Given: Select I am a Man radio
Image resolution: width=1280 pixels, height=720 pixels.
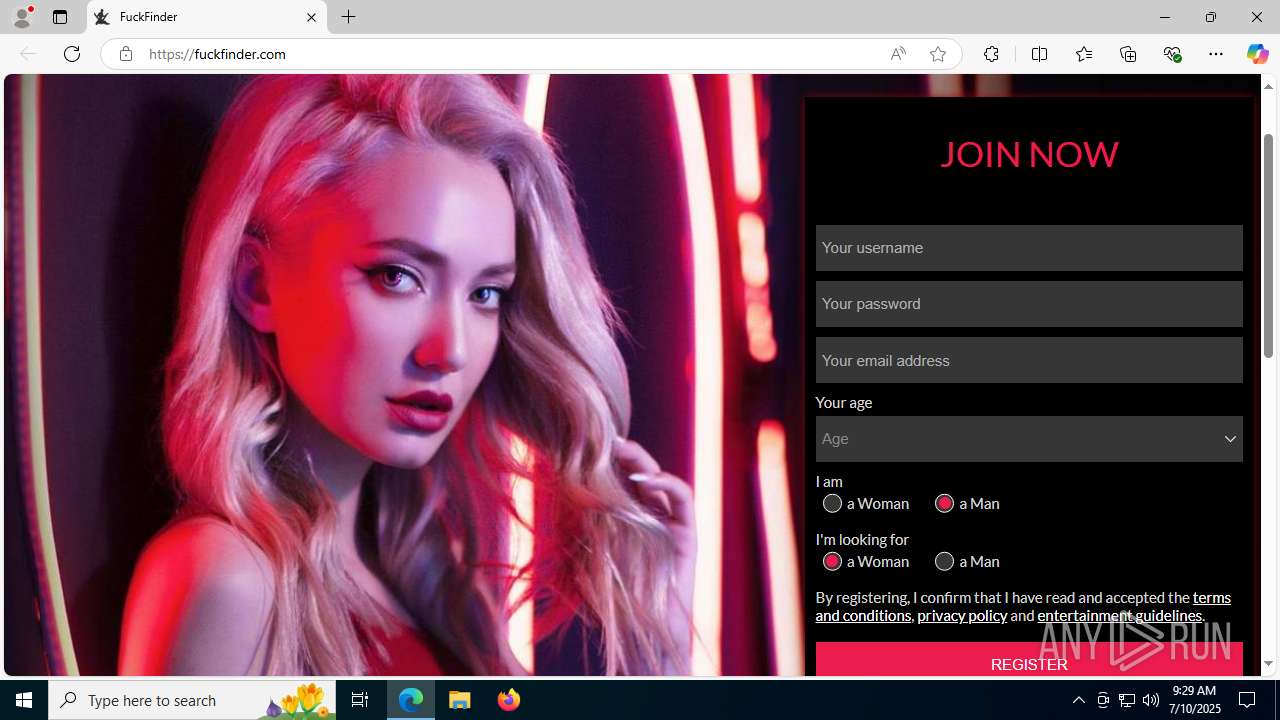Looking at the screenshot, I should [944, 503].
